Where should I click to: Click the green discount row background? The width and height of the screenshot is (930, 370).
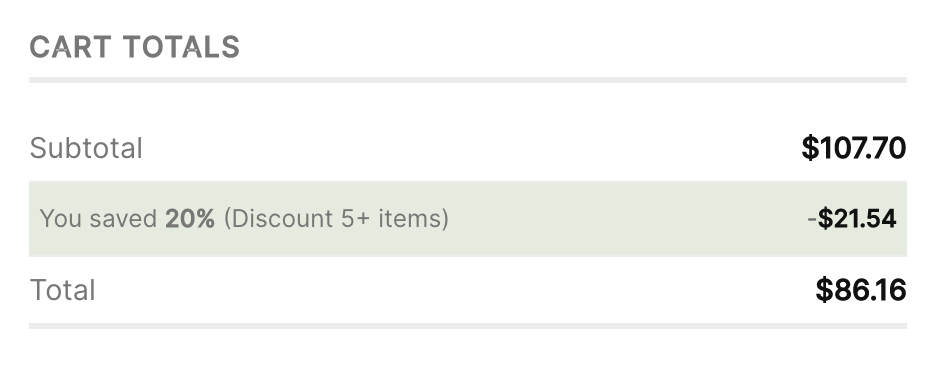coord(468,219)
